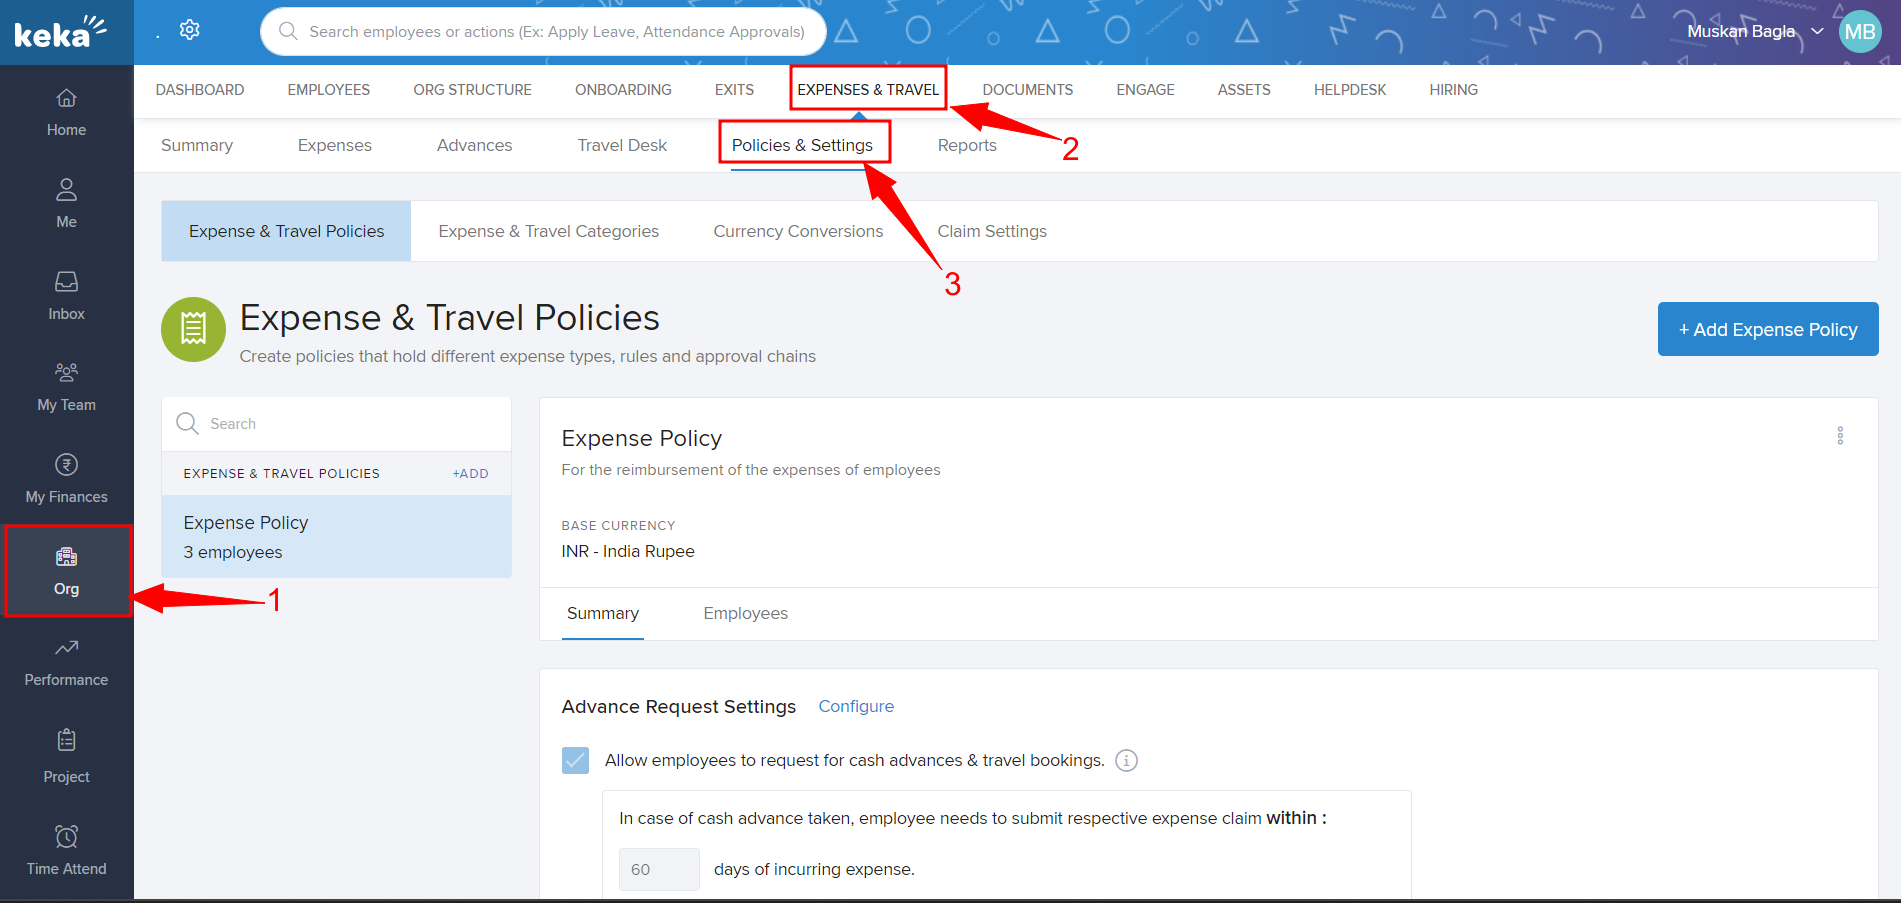Screen dimensions: 1901x903
Task: Select the Performance sidebar icon
Action: [x=66, y=648]
